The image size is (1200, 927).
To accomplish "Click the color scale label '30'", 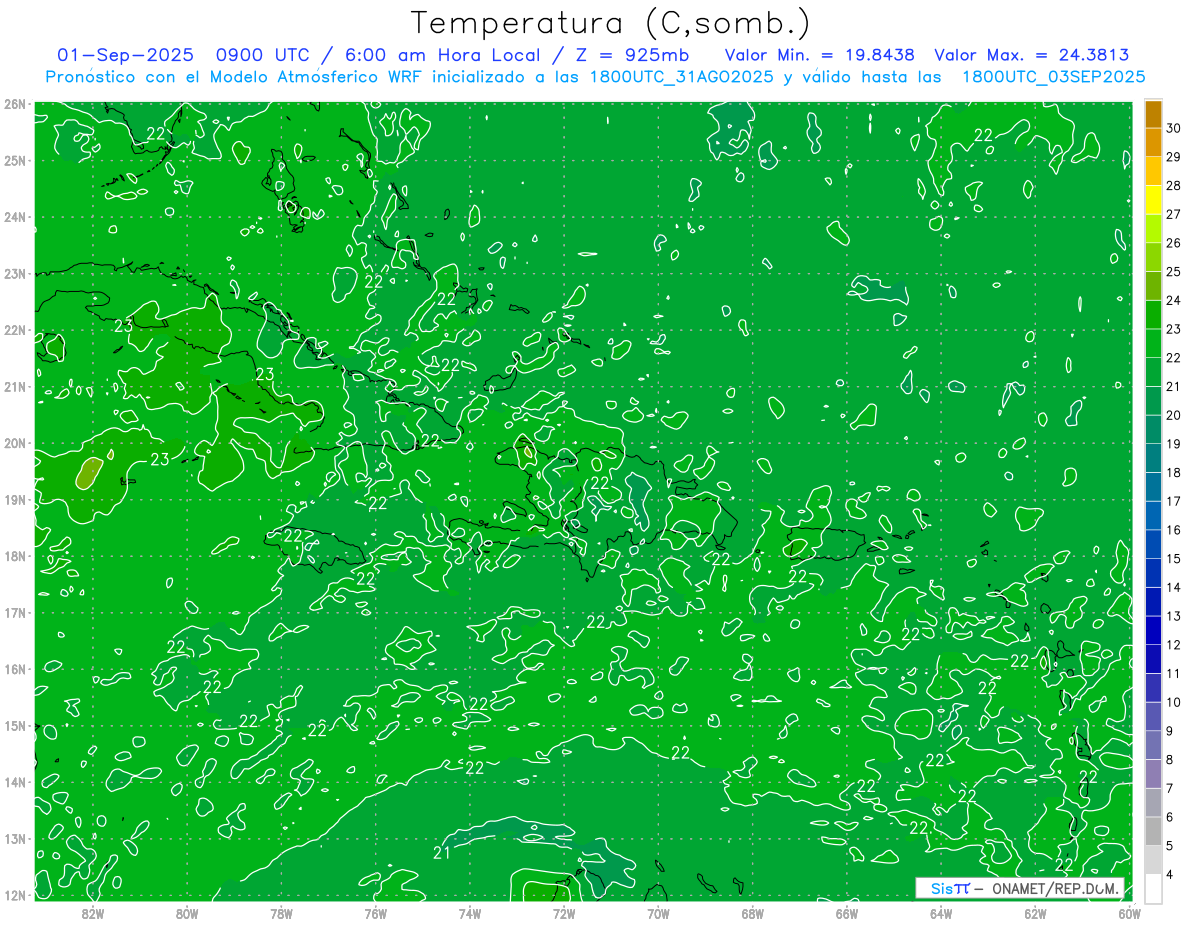I will (x=1173, y=128).
